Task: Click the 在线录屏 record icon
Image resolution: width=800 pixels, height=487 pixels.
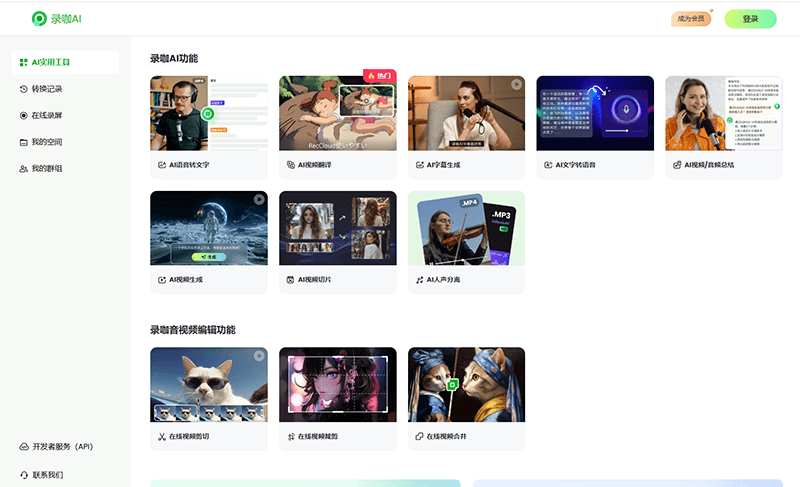Action: click(x=24, y=116)
